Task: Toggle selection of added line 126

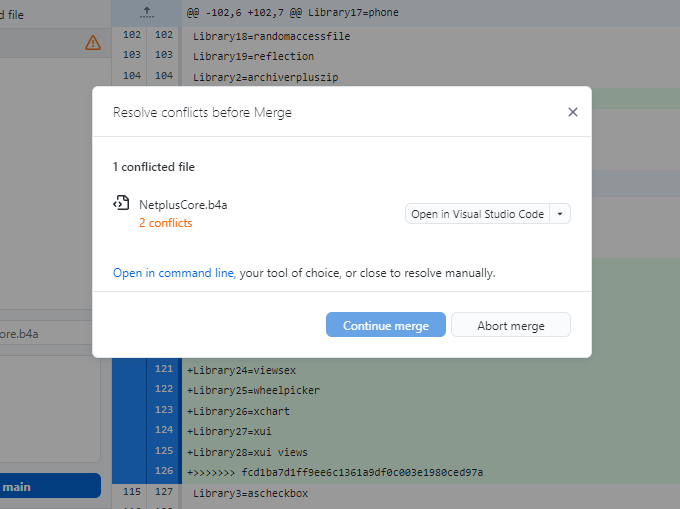Action: click(163, 471)
